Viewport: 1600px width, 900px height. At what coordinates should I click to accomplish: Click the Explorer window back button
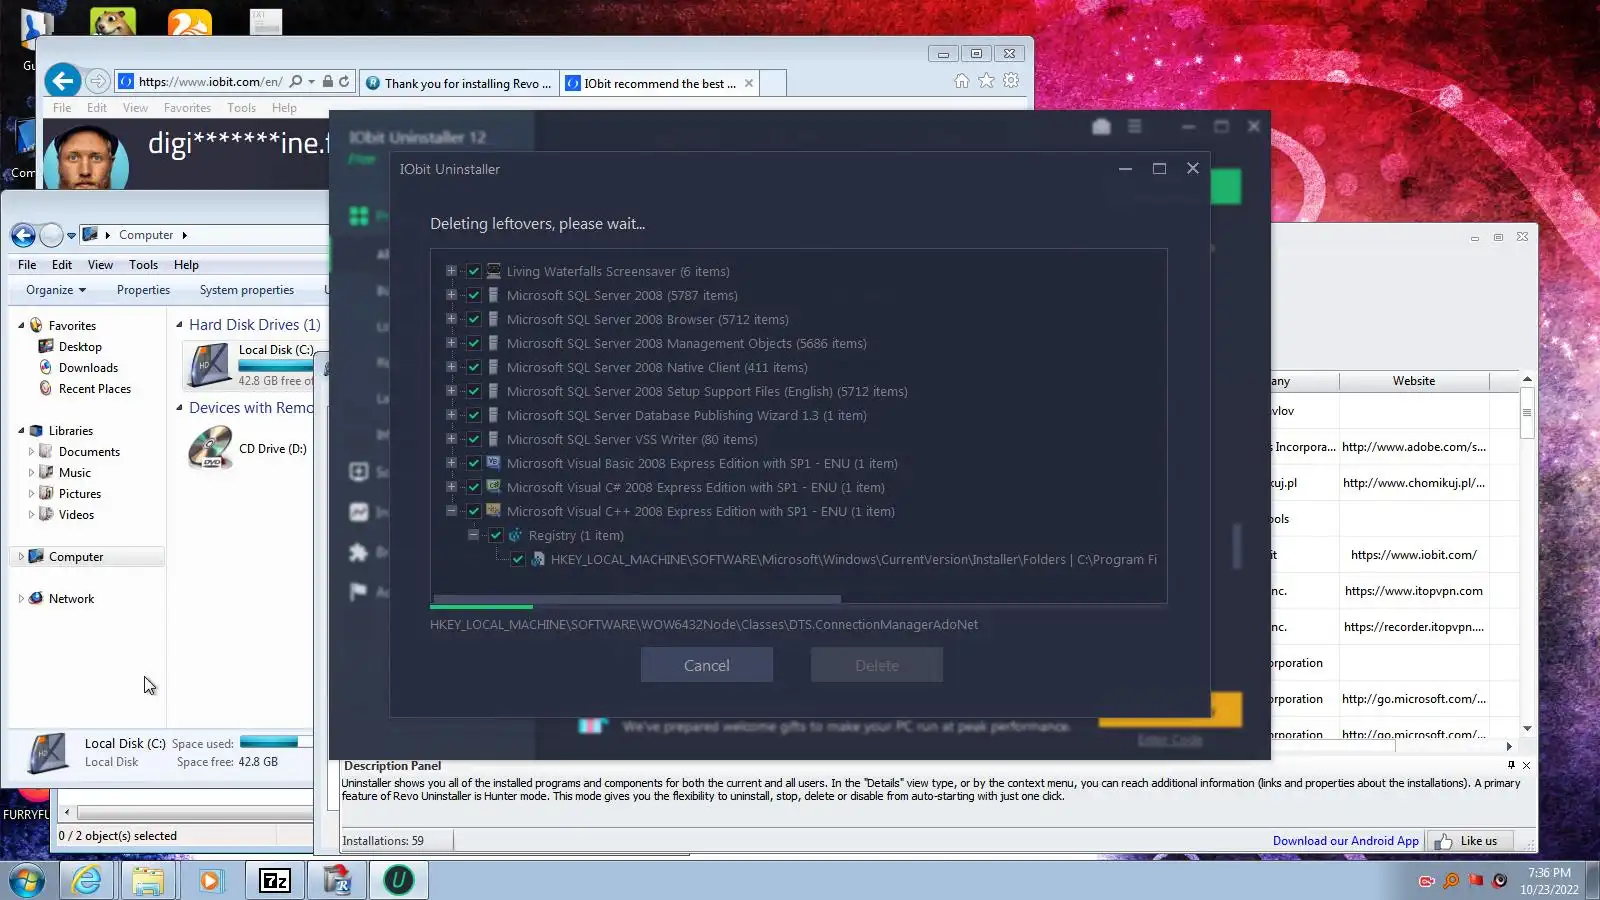pos(23,235)
